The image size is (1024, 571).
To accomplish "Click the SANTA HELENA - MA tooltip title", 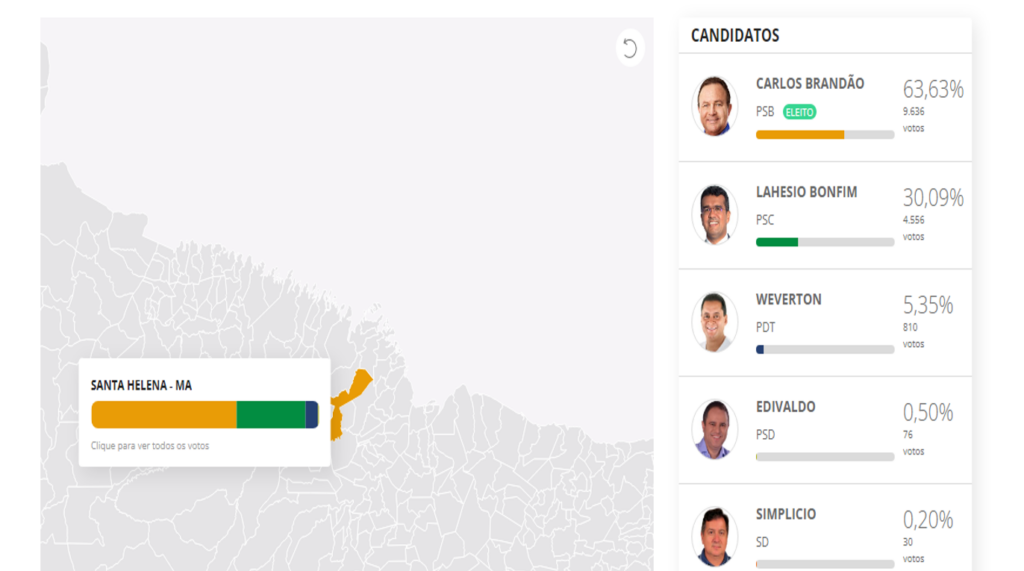I will click(141, 385).
